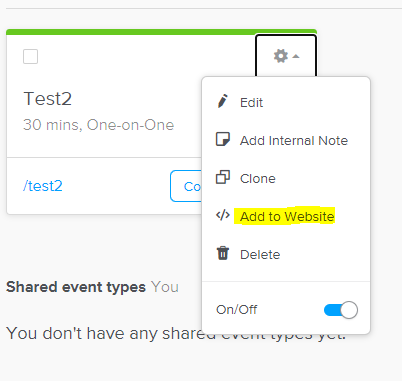Screen dimensions: 402x381
Task: Click the trash can Delete icon
Action: tap(223, 253)
